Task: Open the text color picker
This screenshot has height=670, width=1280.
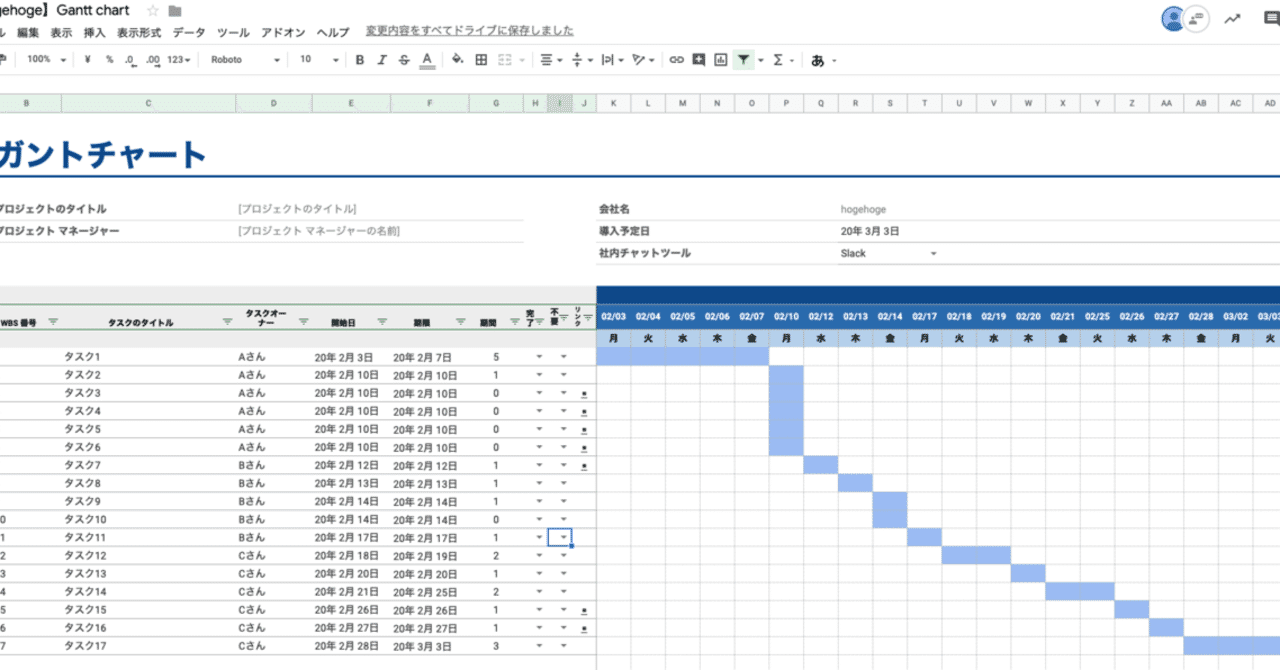Action: tap(427, 60)
